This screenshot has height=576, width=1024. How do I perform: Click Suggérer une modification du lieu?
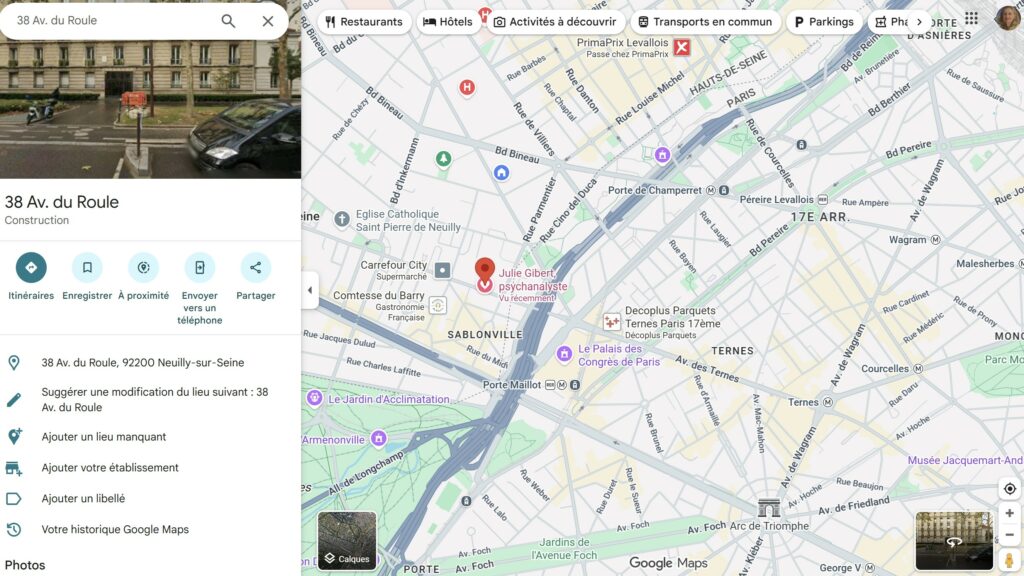(x=155, y=400)
